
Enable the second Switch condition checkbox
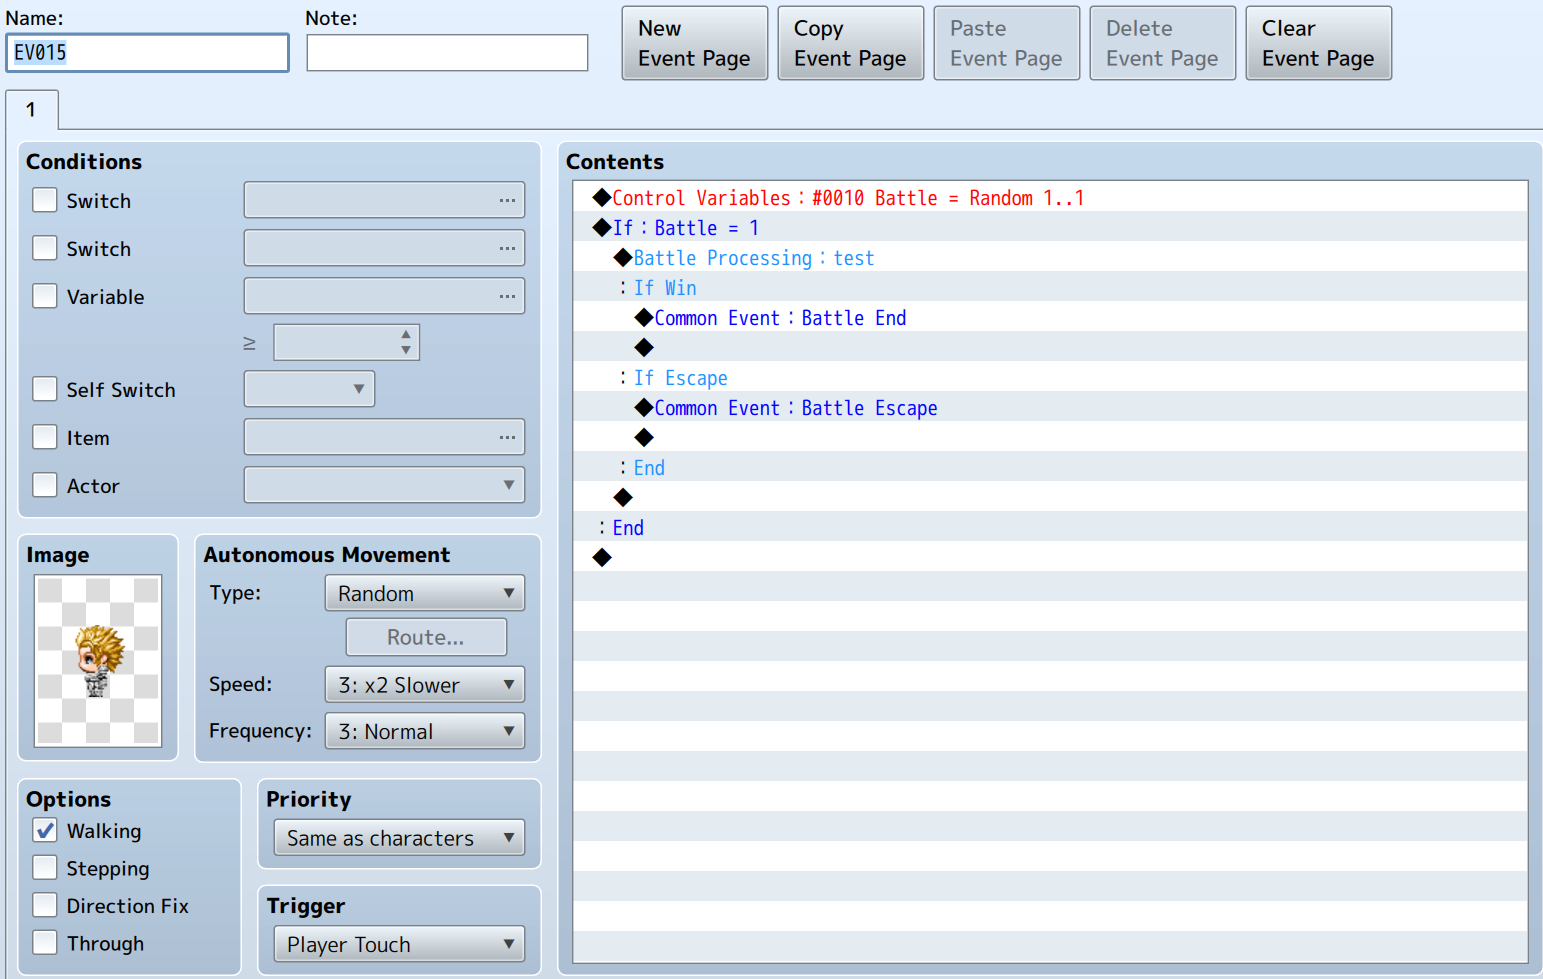pyautogui.click(x=45, y=248)
